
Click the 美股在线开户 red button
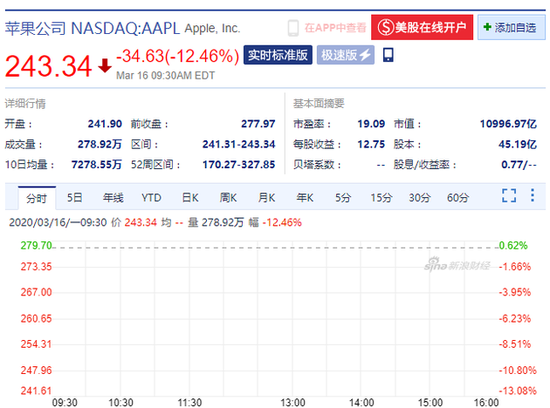point(422,27)
